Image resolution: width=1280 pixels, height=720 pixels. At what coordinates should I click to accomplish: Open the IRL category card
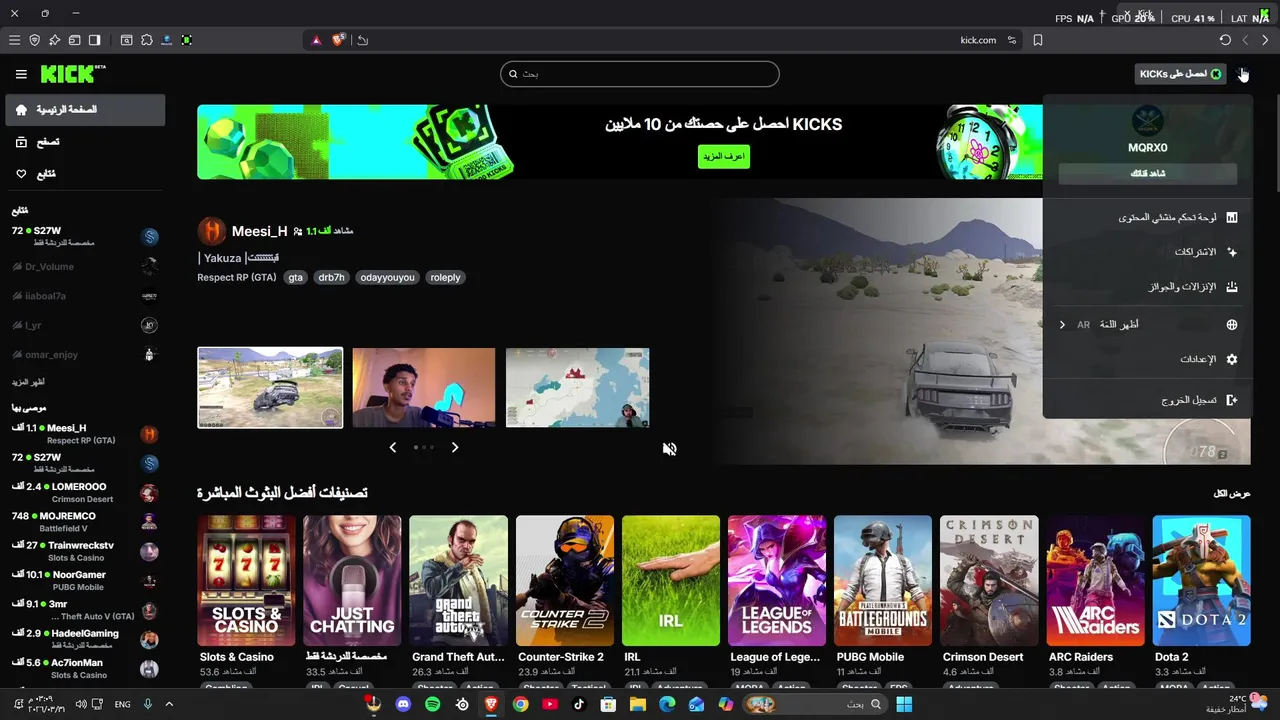671,581
